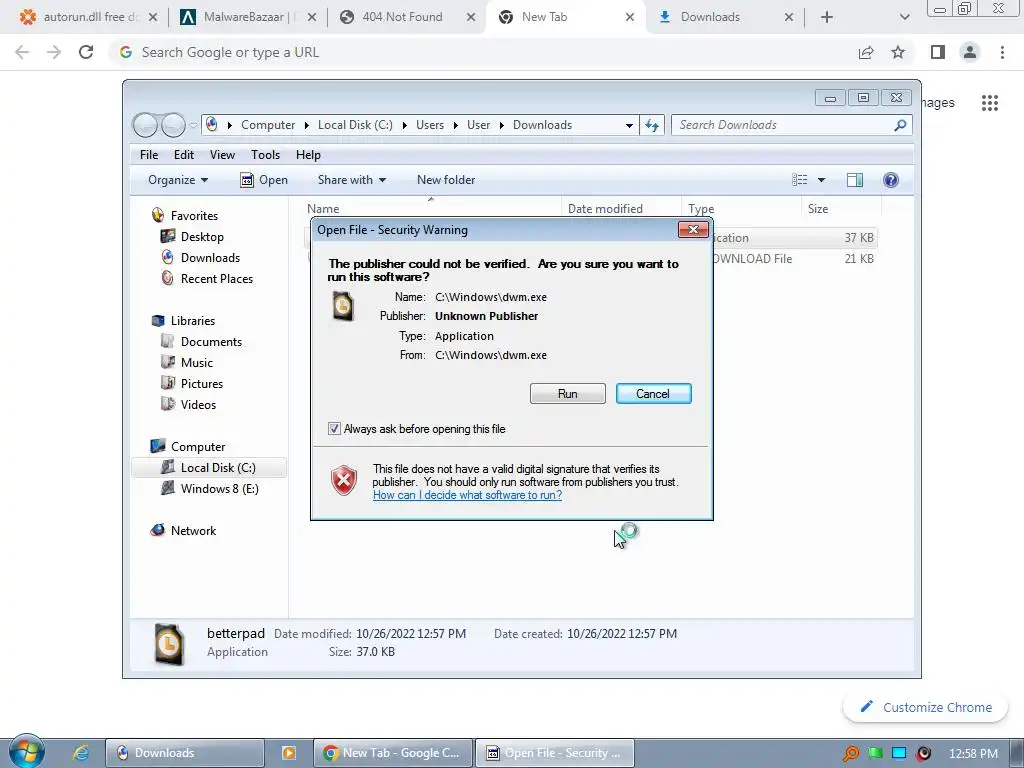
Task: Click Users in the address breadcrumb
Action: tap(430, 125)
